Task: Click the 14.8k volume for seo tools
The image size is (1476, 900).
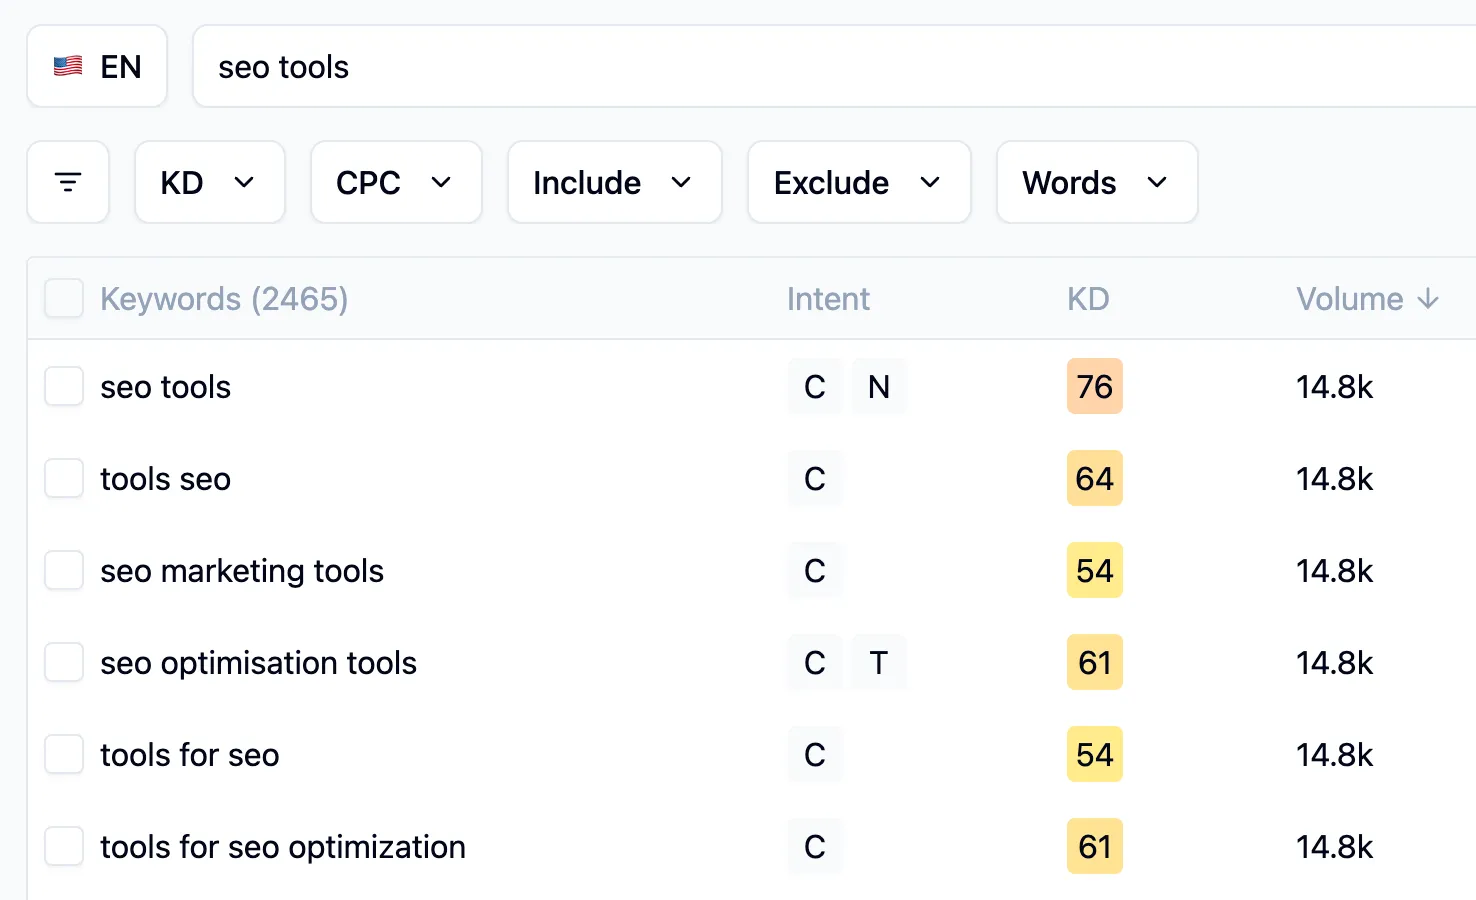Action: [x=1335, y=387]
